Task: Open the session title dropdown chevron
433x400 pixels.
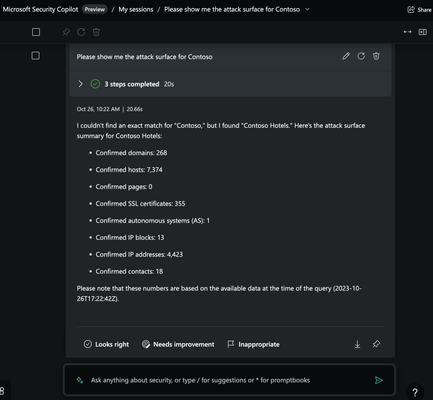Action: point(307,9)
